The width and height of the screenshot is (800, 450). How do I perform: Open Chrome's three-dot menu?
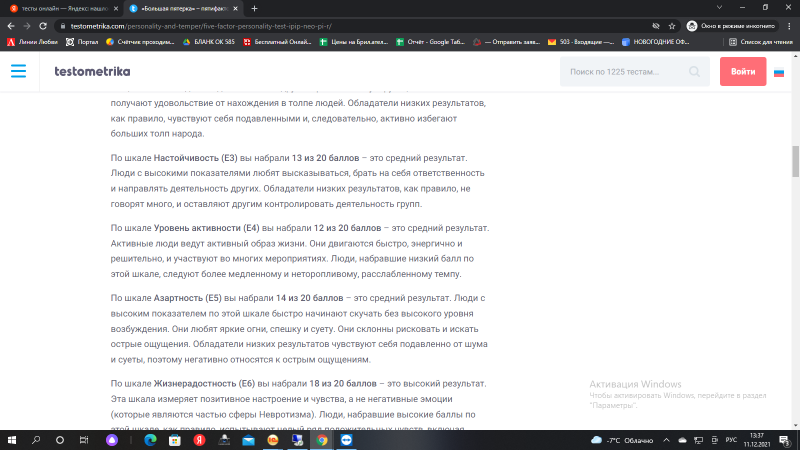pyautogui.click(x=788, y=26)
